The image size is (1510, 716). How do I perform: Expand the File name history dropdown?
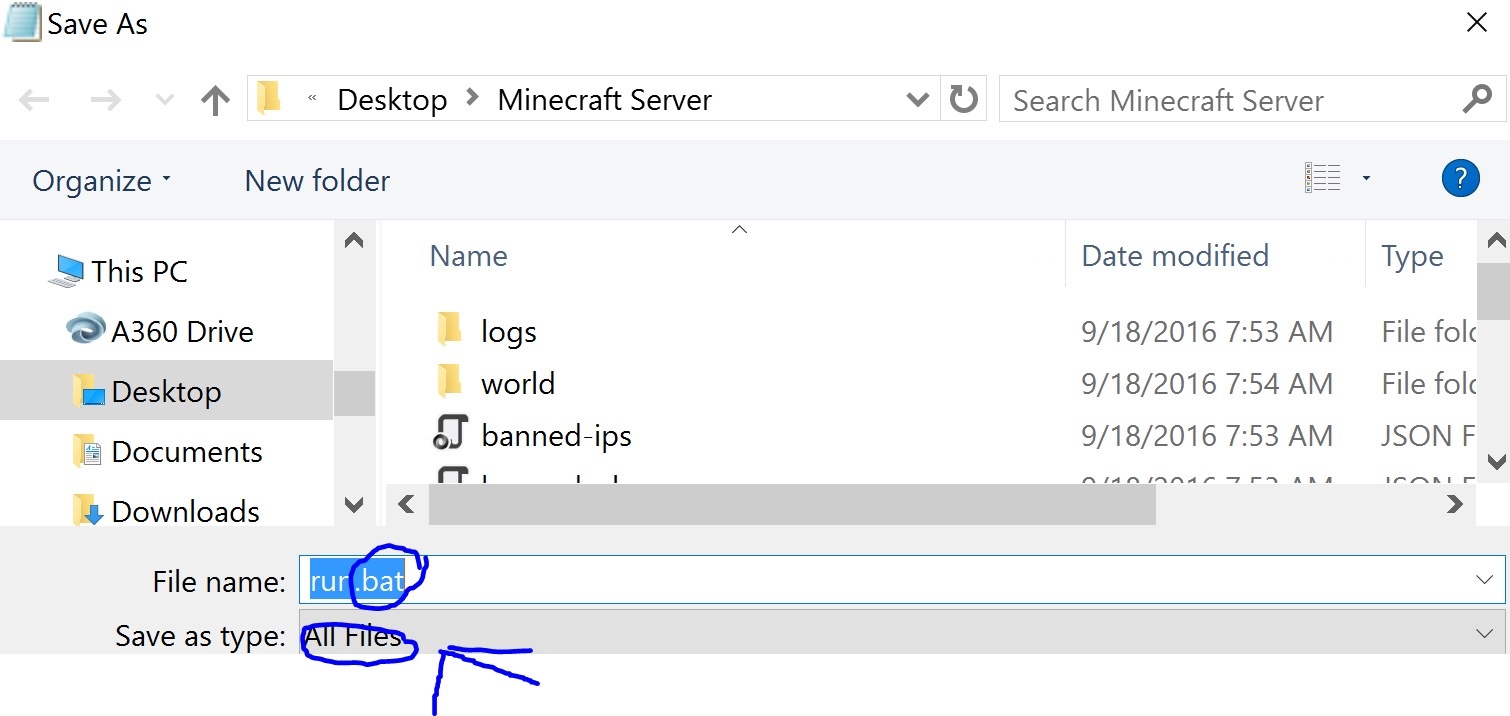click(1482, 580)
